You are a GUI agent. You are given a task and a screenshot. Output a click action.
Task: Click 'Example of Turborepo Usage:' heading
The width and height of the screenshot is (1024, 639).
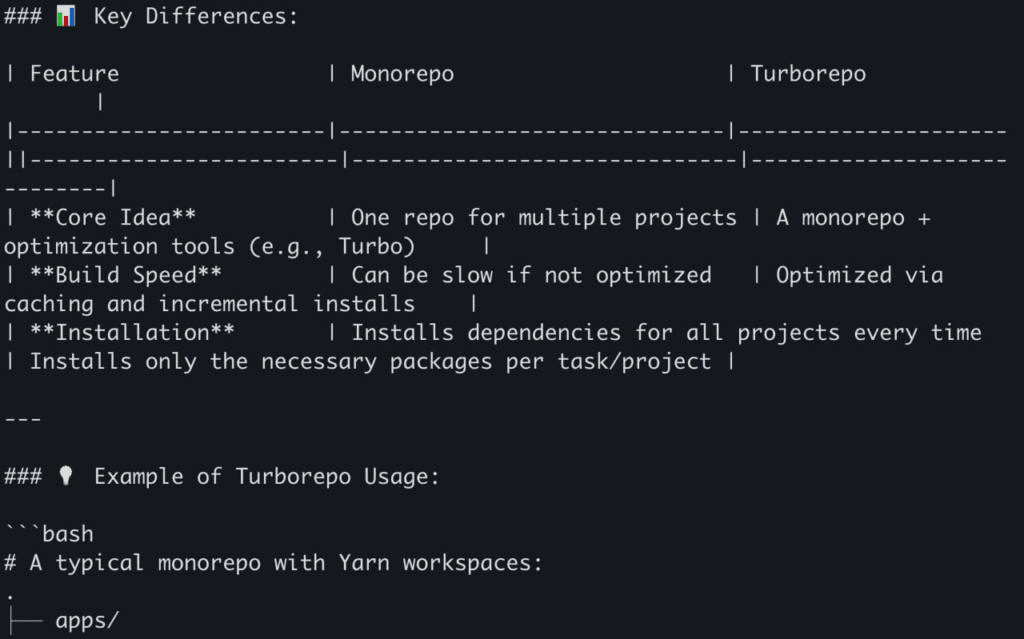pos(266,476)
